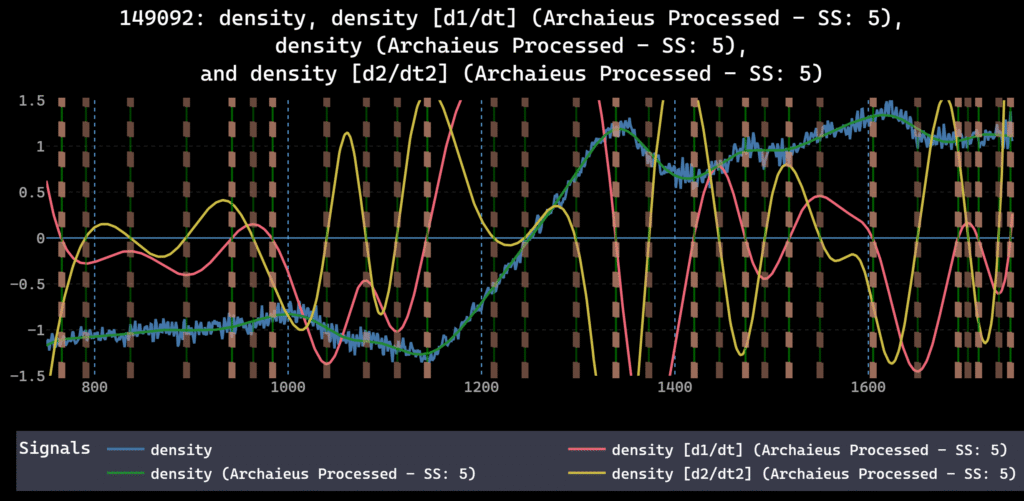Click the x-axis tick label 1200

pos(481,386)
